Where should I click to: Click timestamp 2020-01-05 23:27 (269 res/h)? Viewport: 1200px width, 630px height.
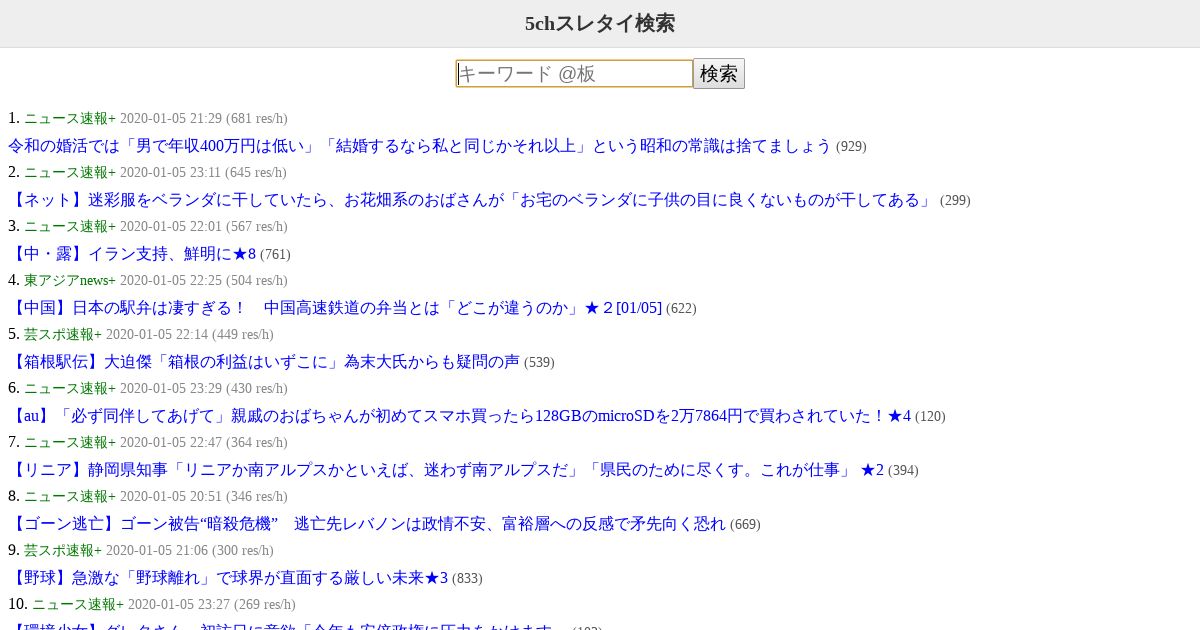coord(212,604)
